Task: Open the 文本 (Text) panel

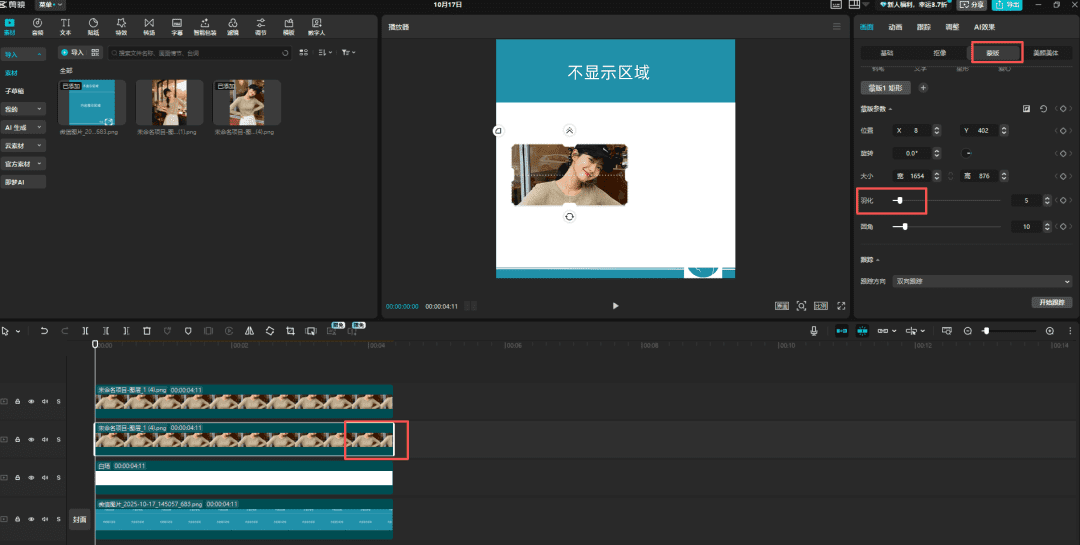Action: pyautogui.click(x=65, y=25)
